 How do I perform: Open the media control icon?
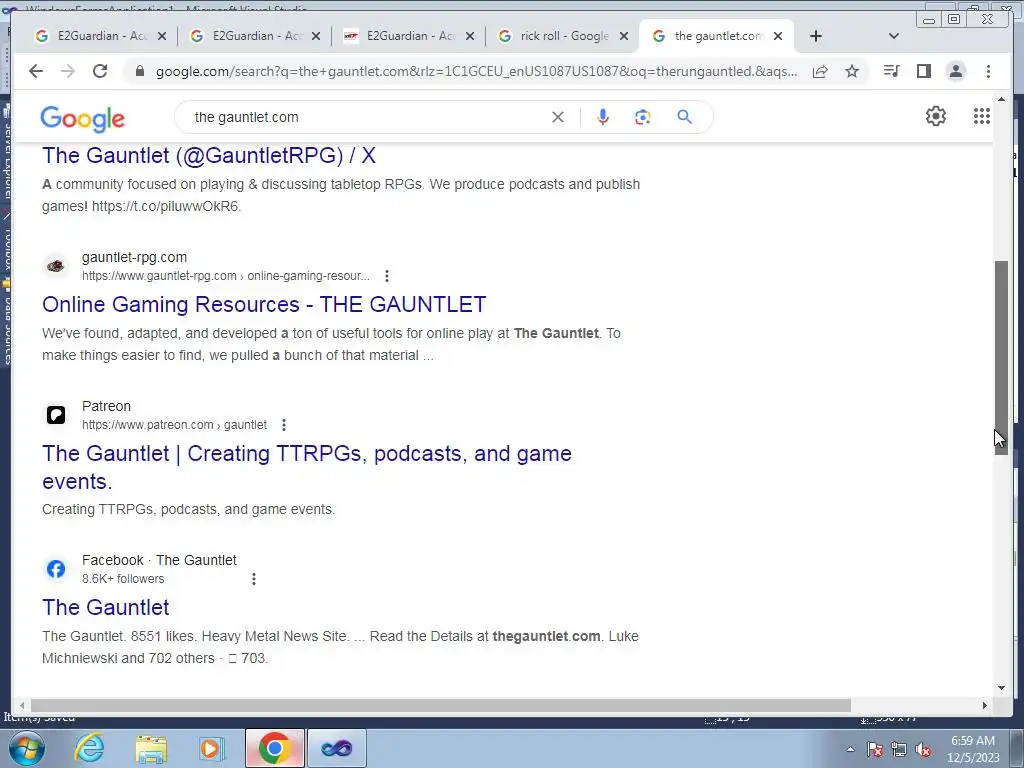[891, 71]
